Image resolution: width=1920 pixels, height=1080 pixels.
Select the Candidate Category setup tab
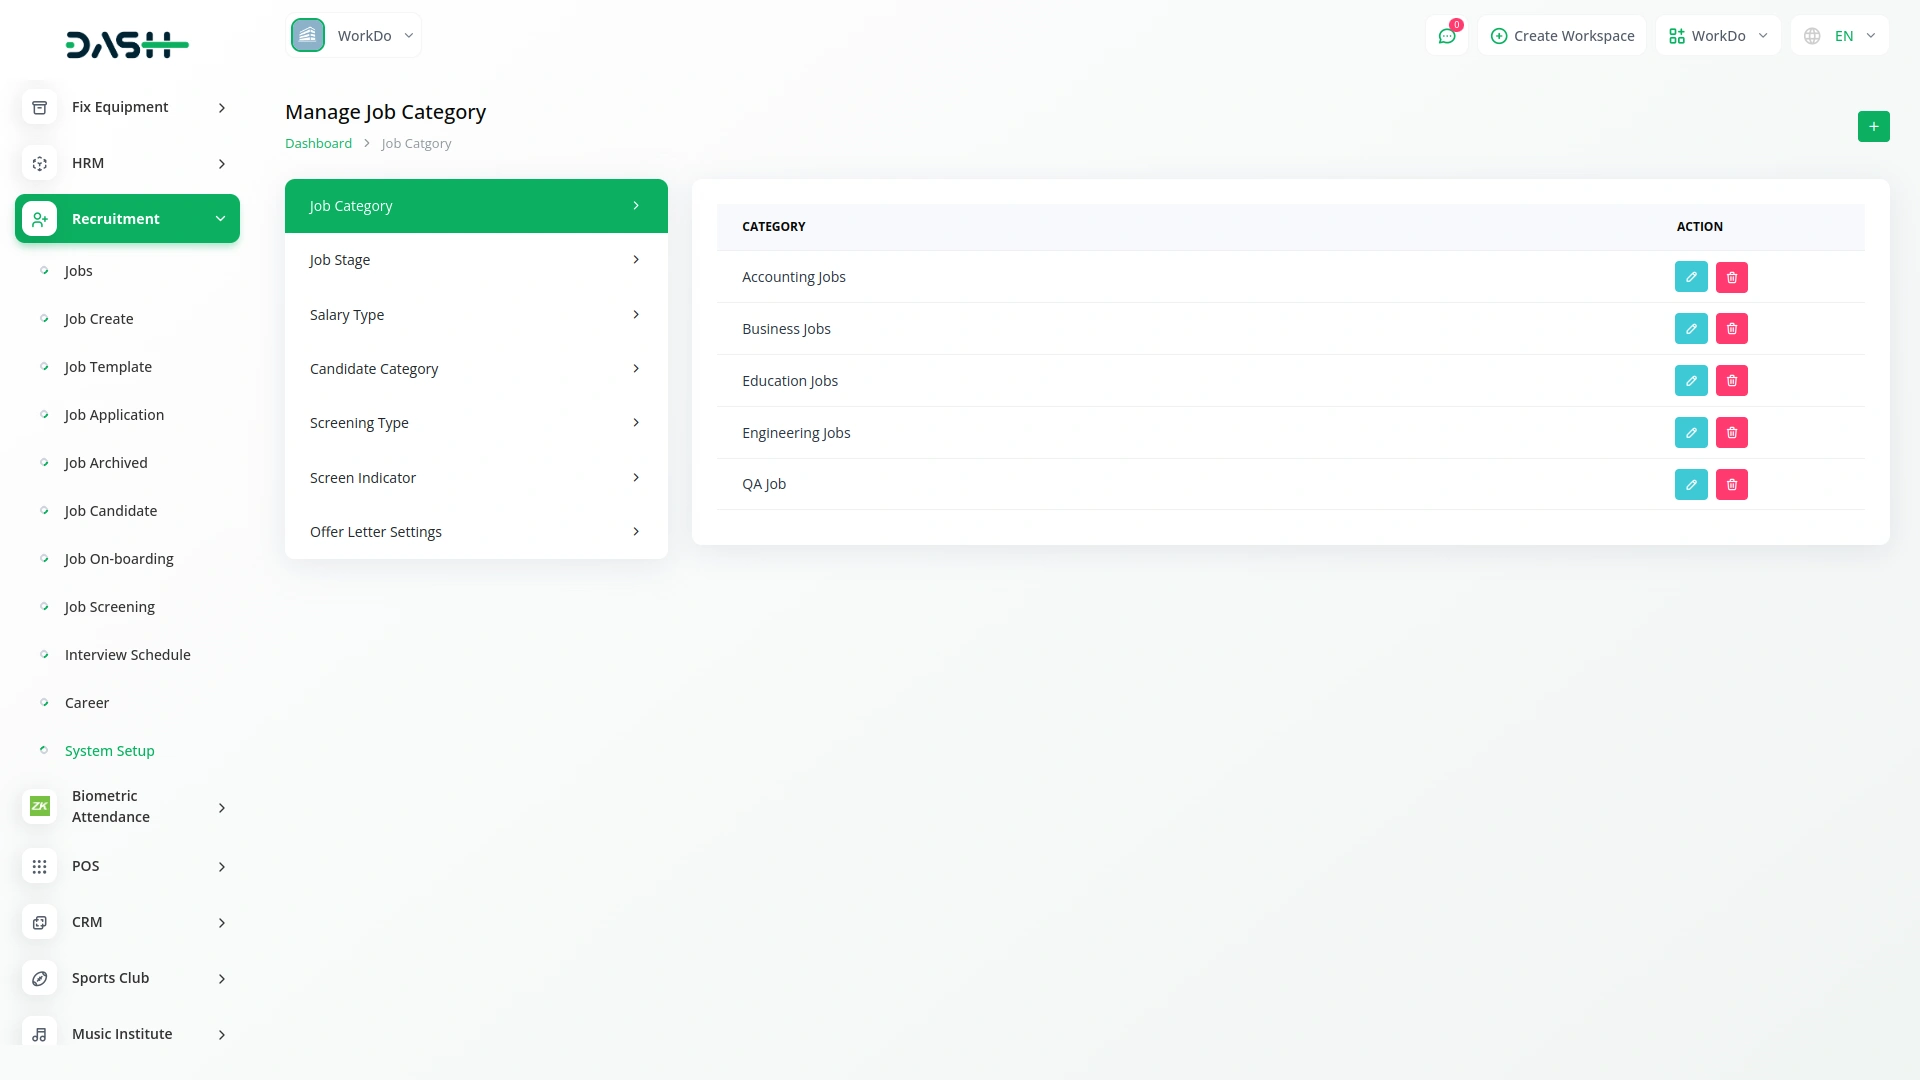tap(476, 369)
